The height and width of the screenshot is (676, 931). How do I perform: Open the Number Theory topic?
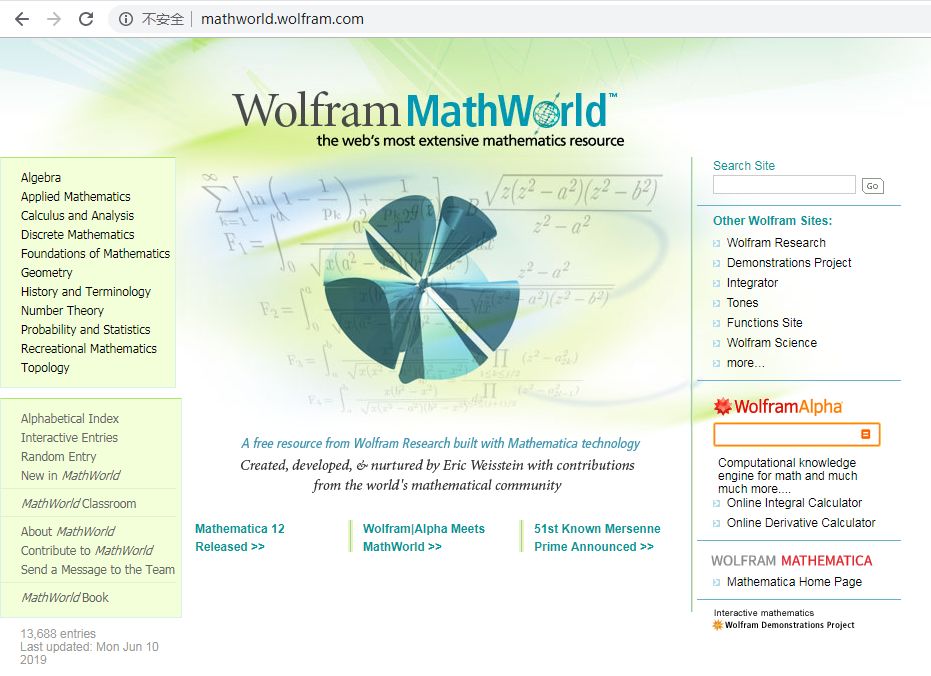pos(62,310)
